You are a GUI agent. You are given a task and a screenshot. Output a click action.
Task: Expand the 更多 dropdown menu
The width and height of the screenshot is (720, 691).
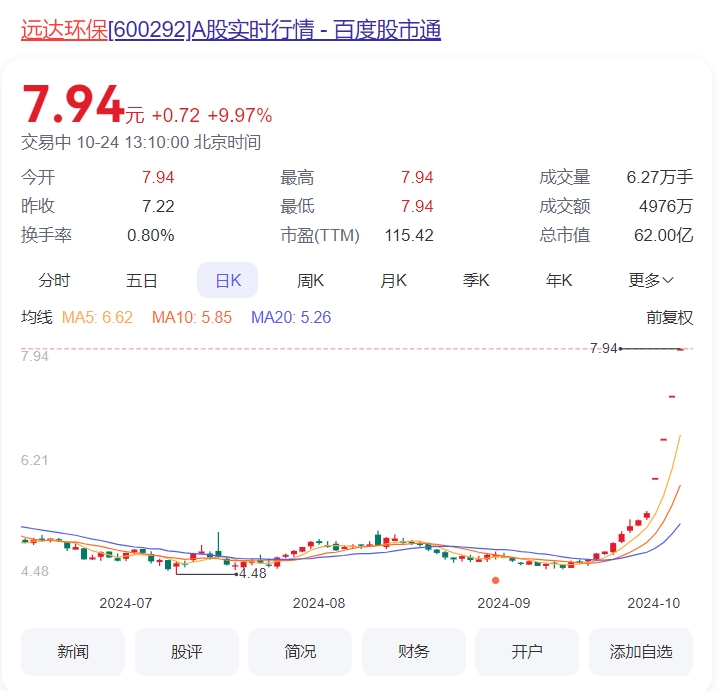650,280
